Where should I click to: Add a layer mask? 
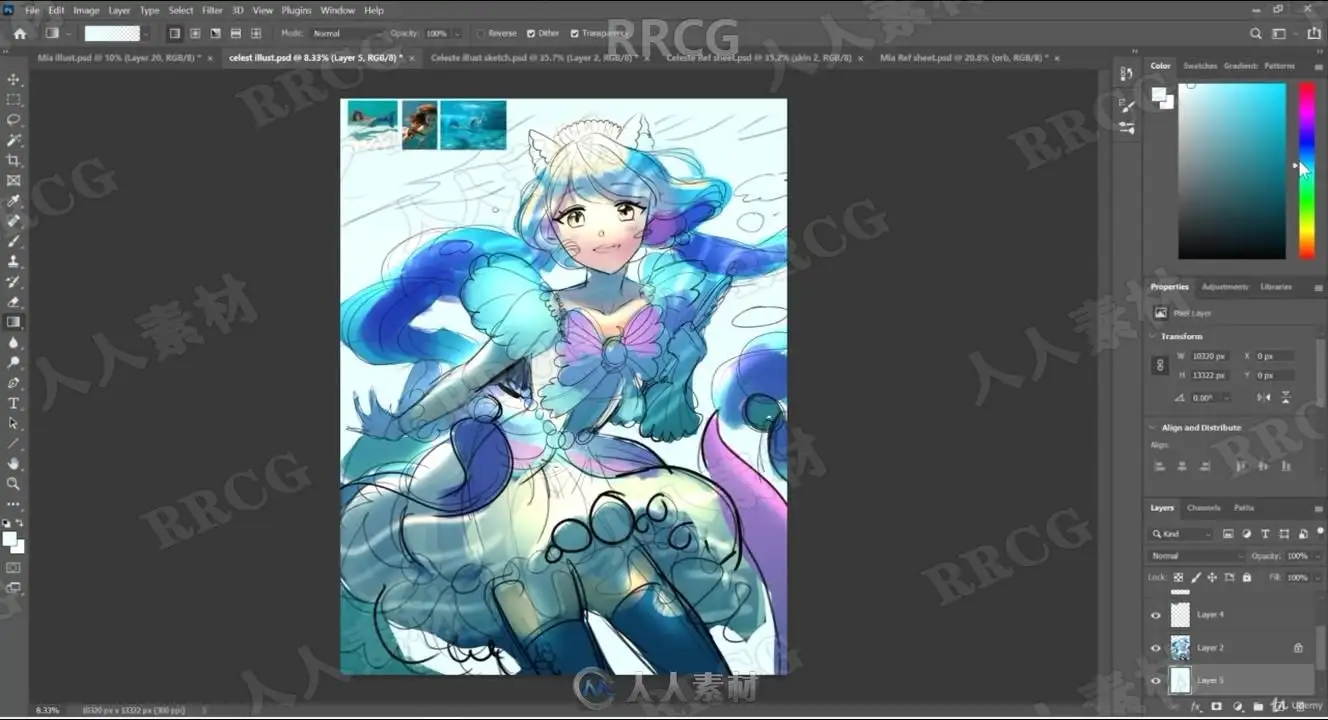1216,706
